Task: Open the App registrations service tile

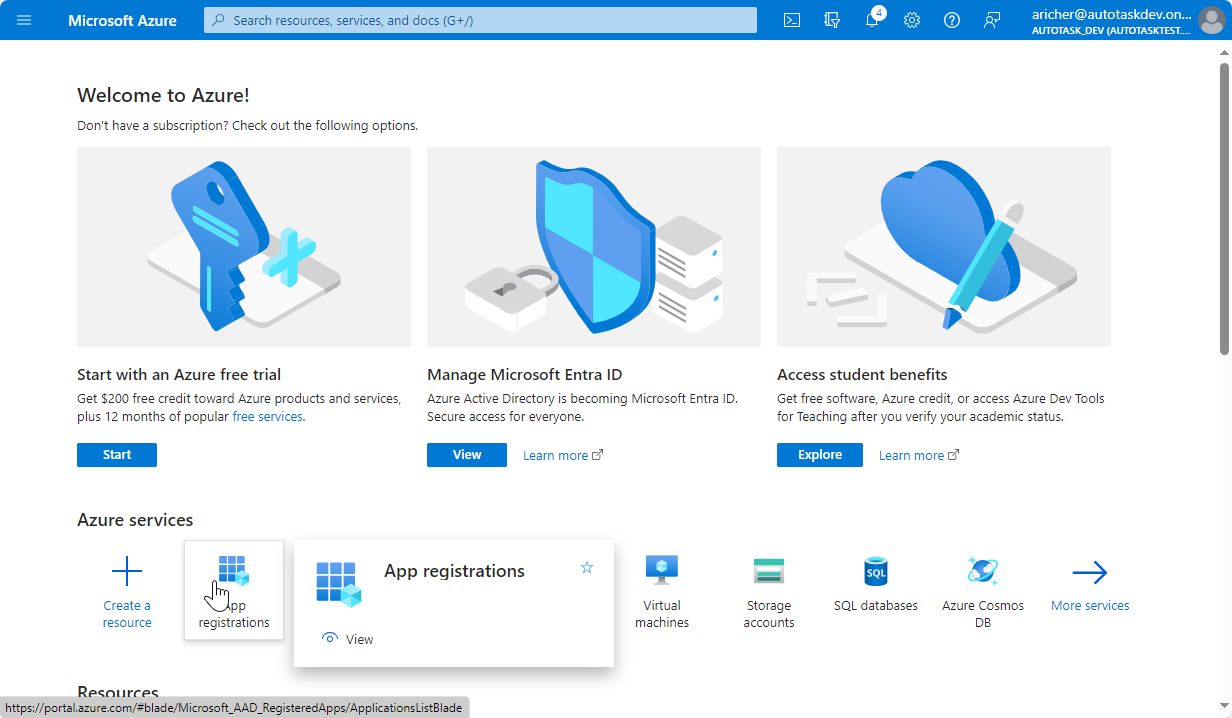Action: pyautogui.click(x=234, y=590)
